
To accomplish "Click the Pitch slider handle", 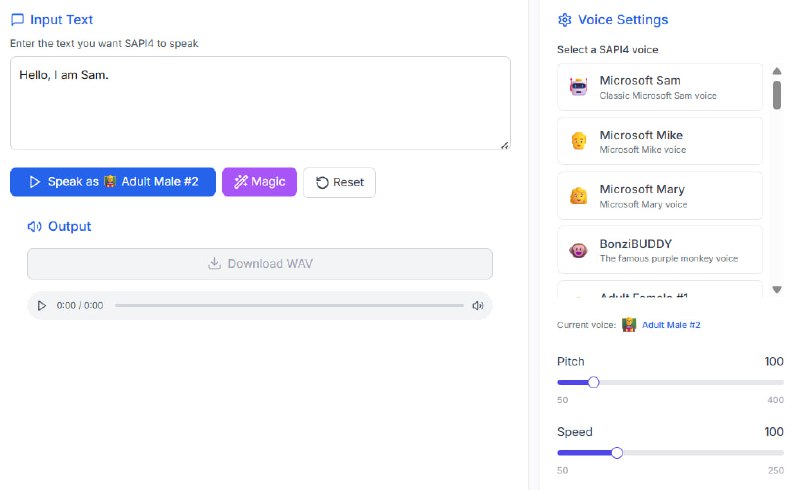I will coord(594,382).
